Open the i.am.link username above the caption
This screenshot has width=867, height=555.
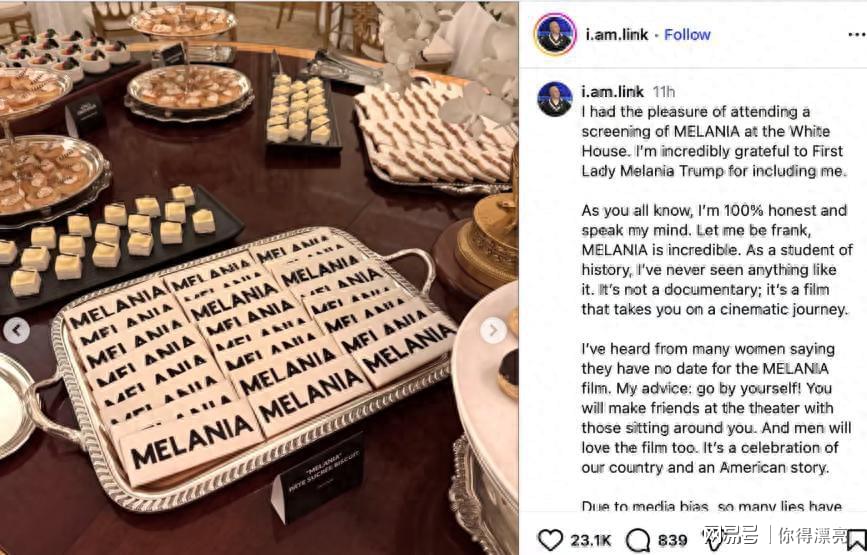(x=612, y=92)
